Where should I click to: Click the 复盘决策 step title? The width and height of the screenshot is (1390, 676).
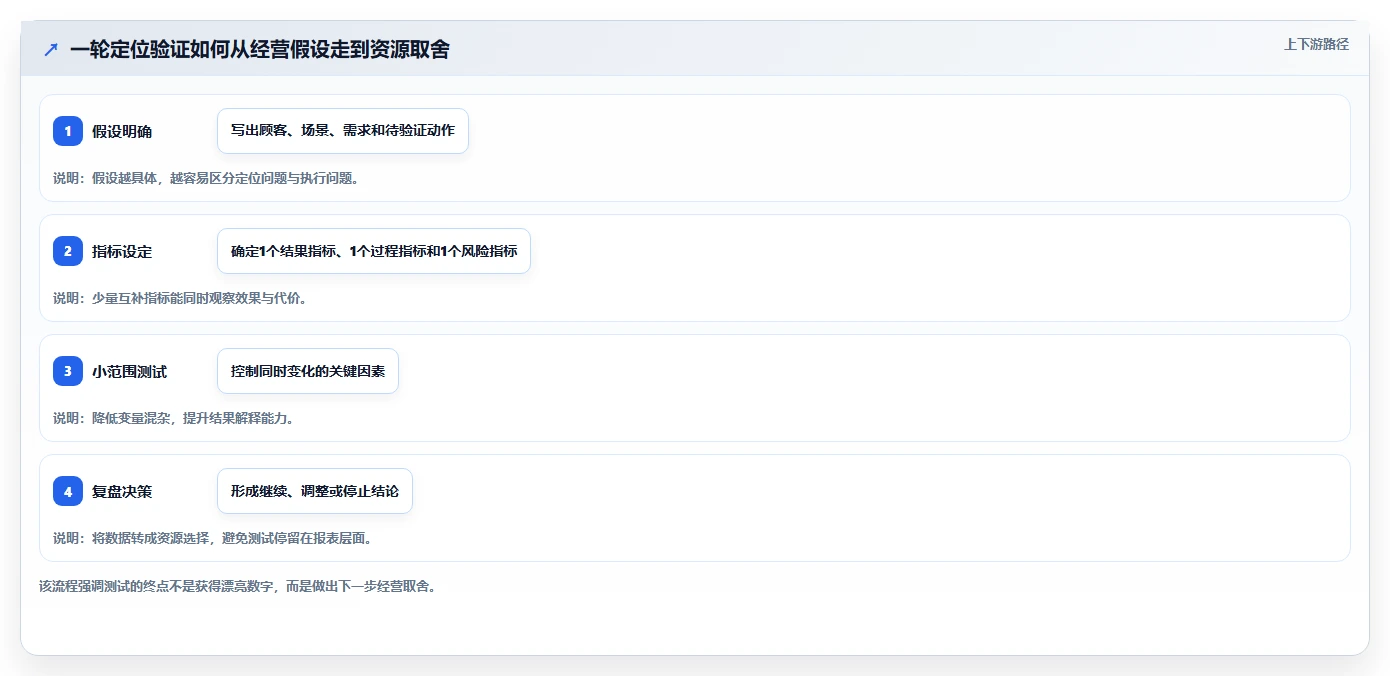(x=122, y=491)
